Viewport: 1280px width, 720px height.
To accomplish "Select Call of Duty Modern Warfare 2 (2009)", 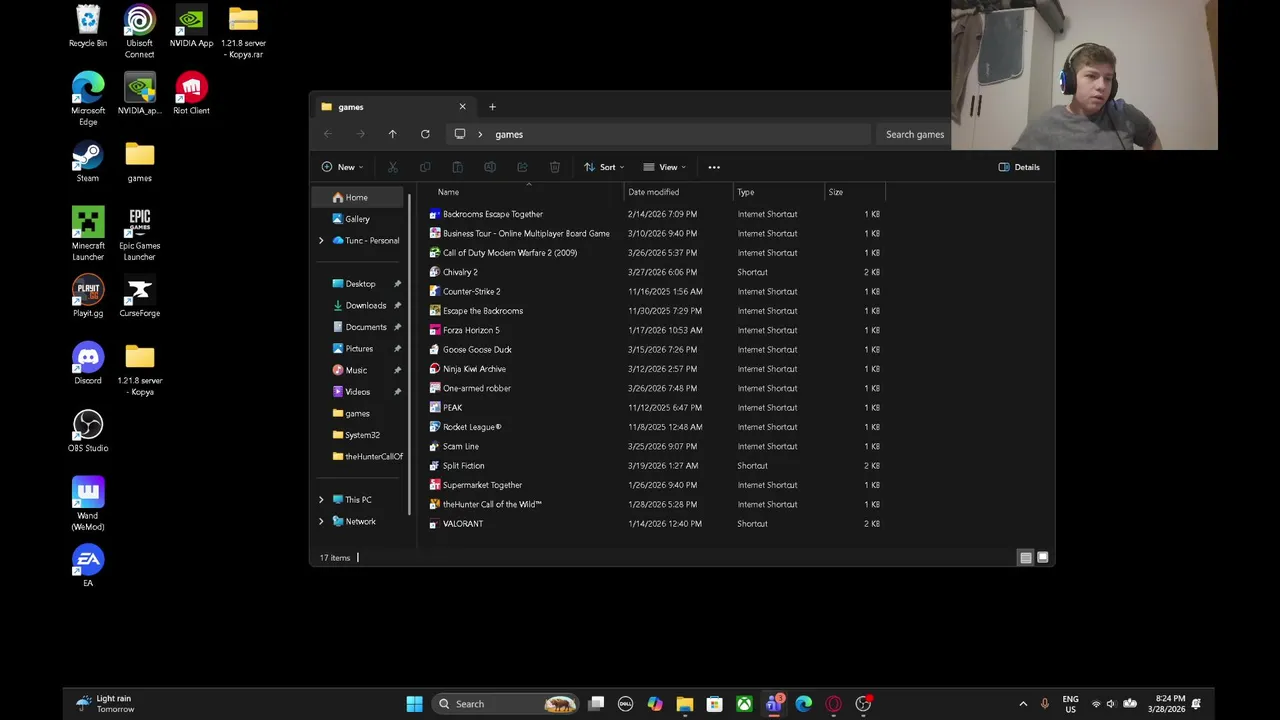I will point(509,253).
